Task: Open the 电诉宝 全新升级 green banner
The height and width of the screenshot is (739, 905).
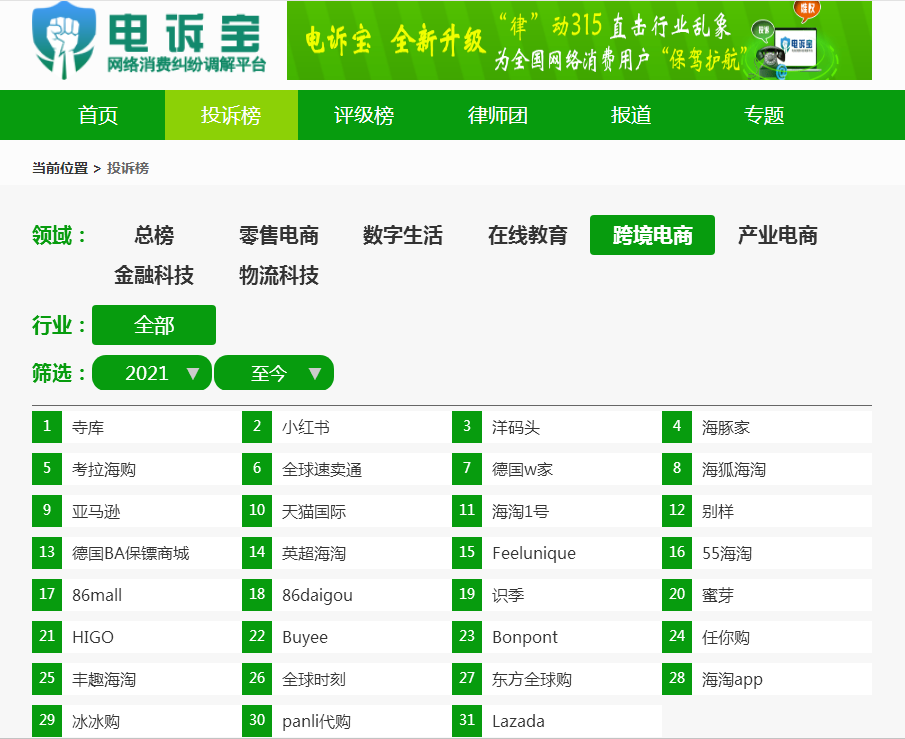Action: pyautogui.click(x=579, y=40)
